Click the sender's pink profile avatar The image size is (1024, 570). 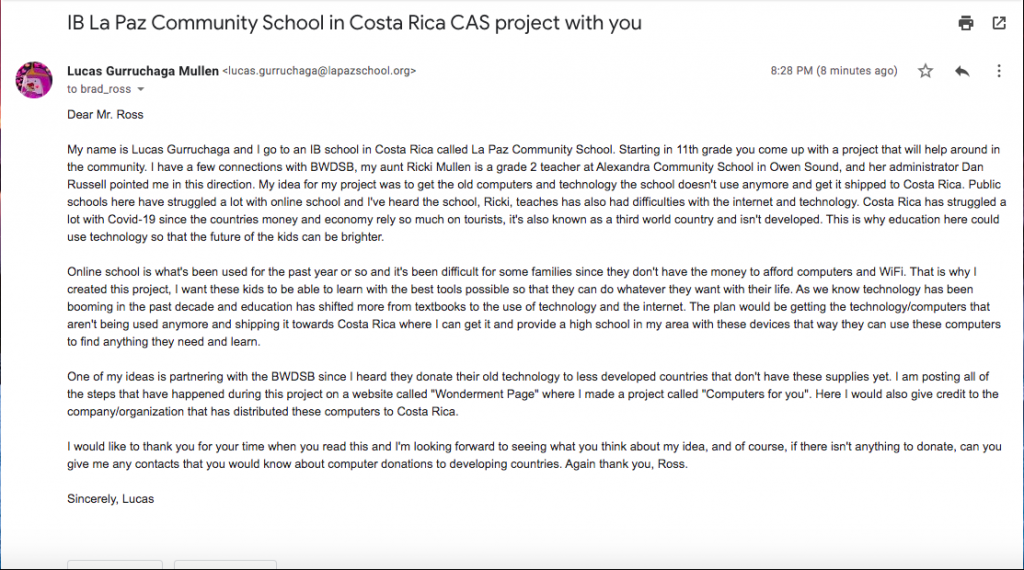tap(35, 79)
